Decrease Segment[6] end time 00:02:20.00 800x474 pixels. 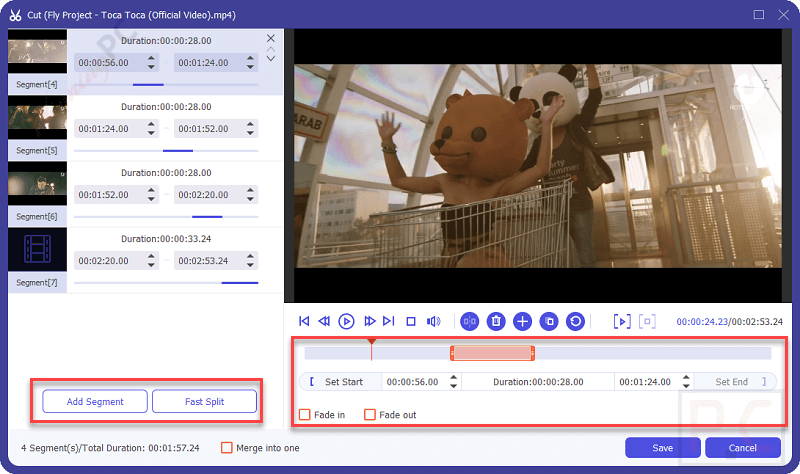click(x=250, y=199)
